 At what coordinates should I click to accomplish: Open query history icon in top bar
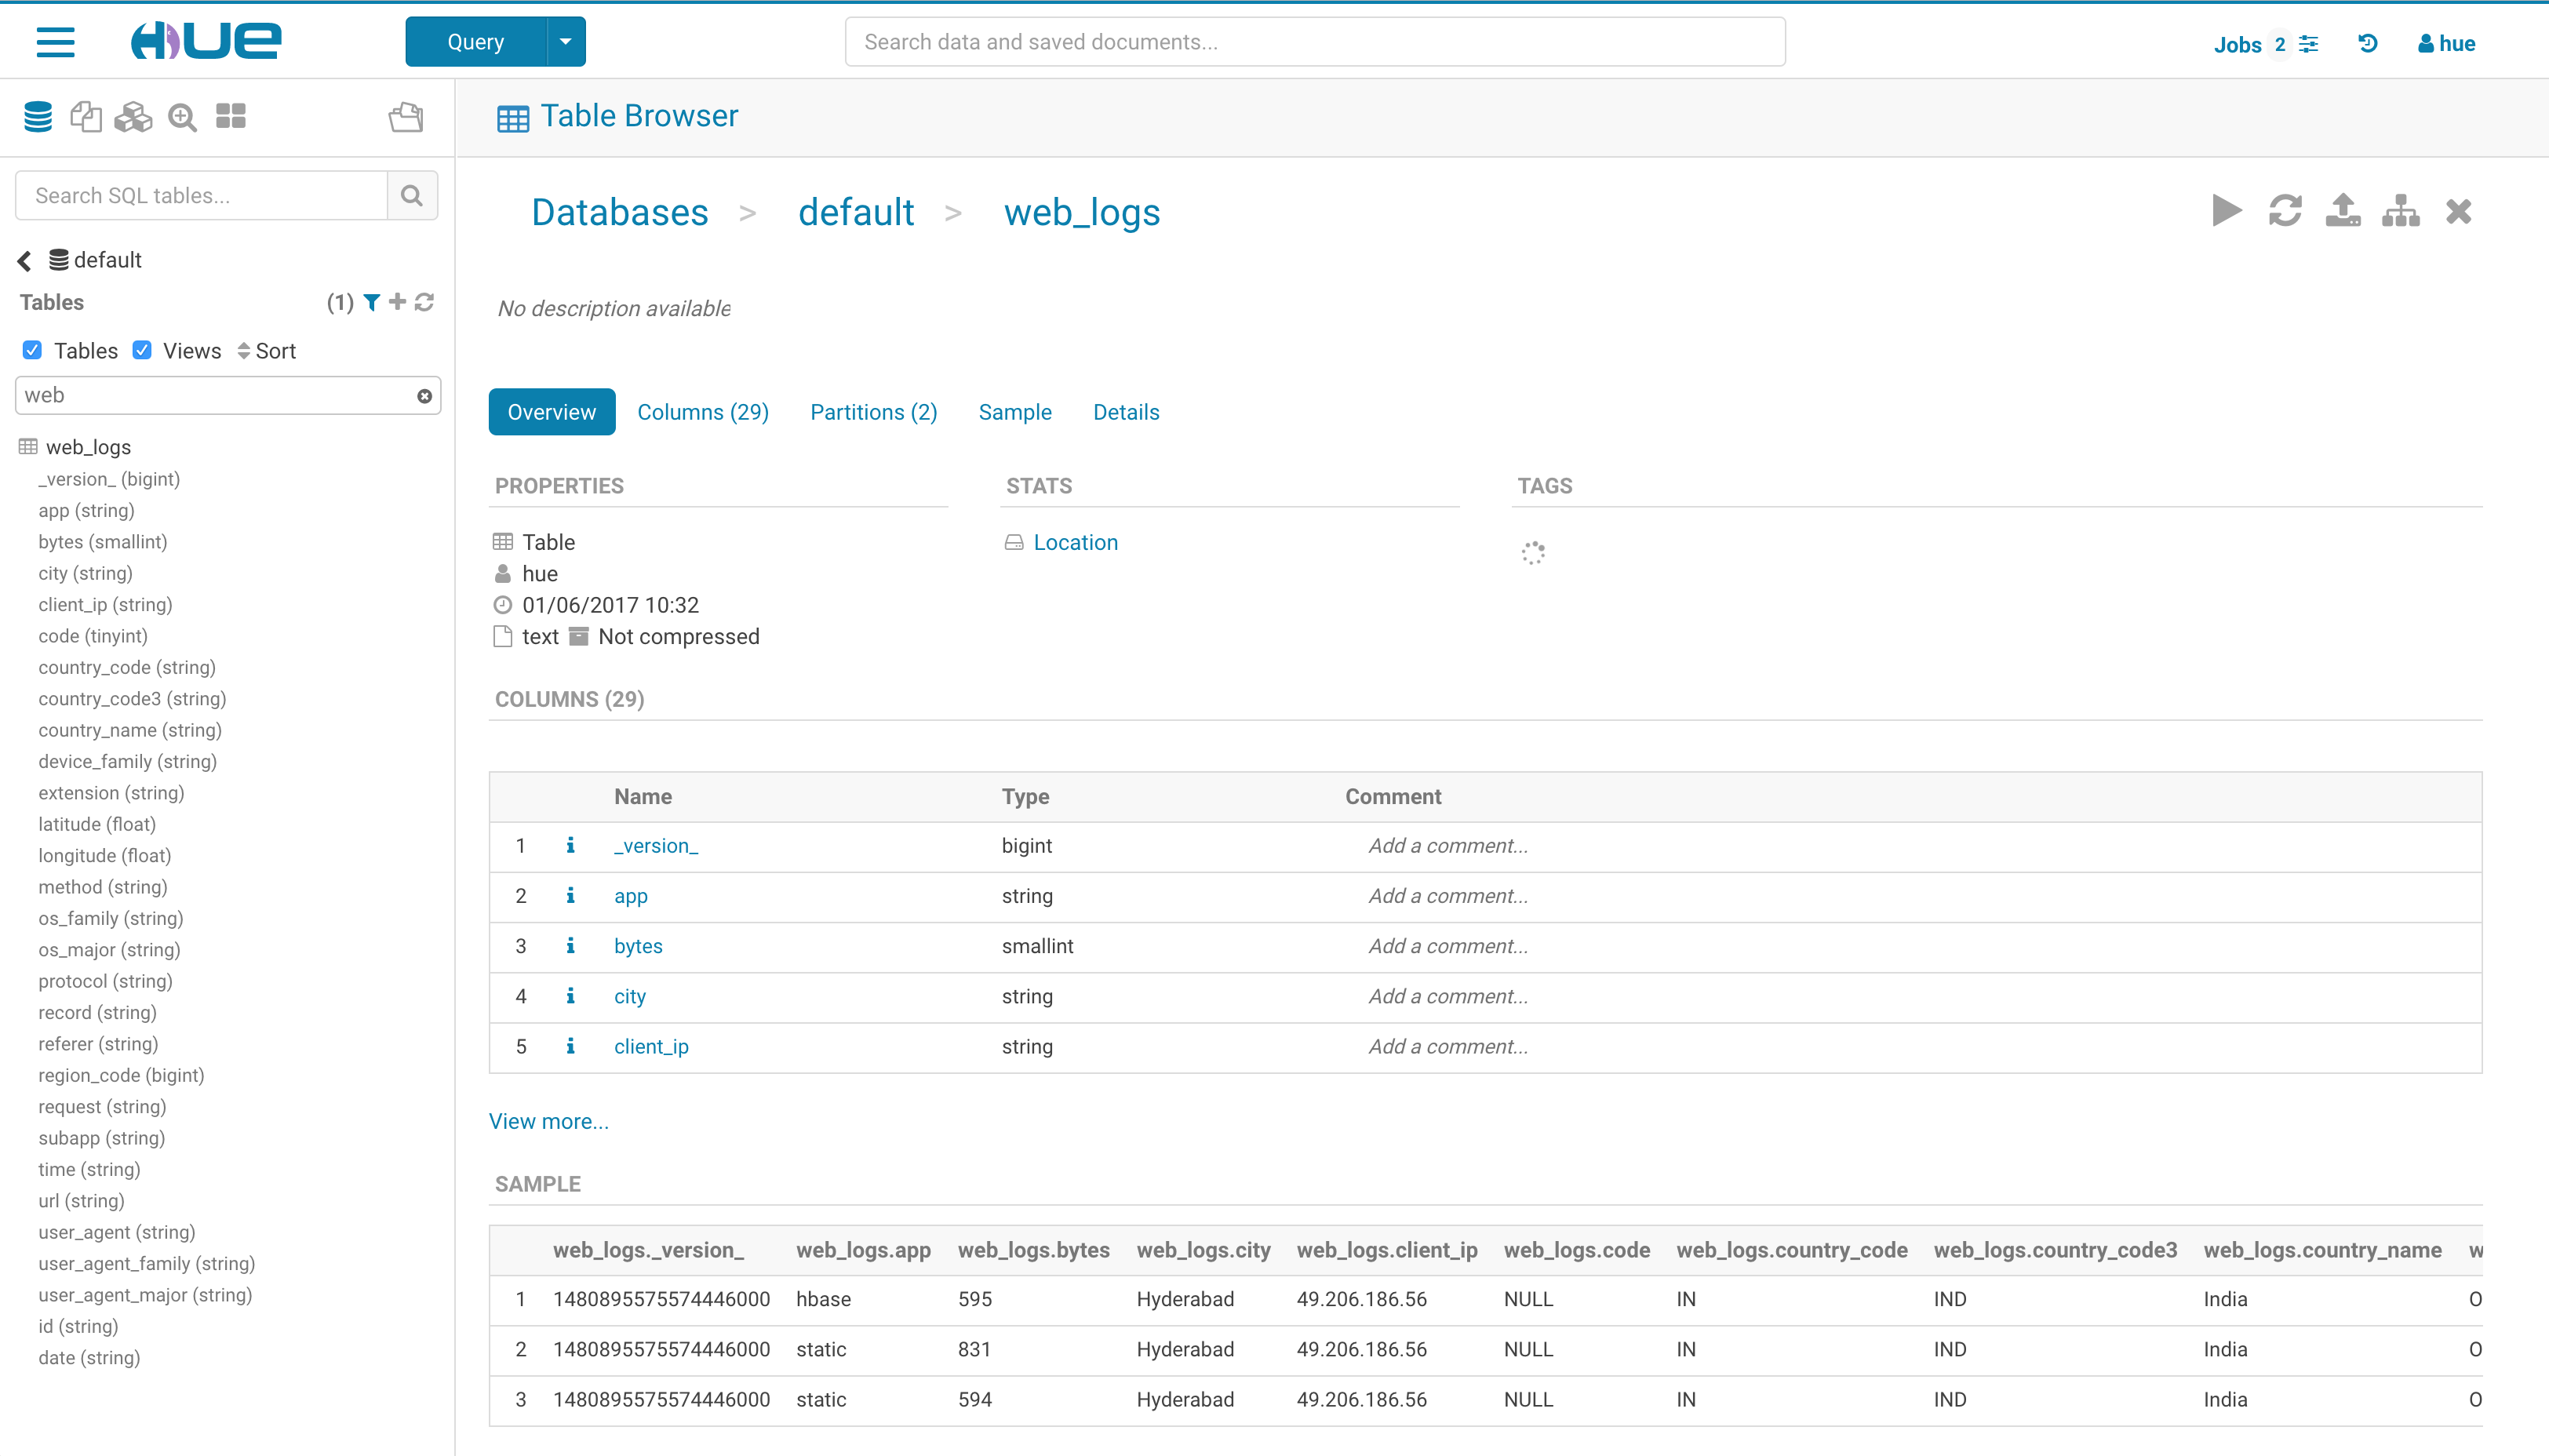tap(2367, 43)
